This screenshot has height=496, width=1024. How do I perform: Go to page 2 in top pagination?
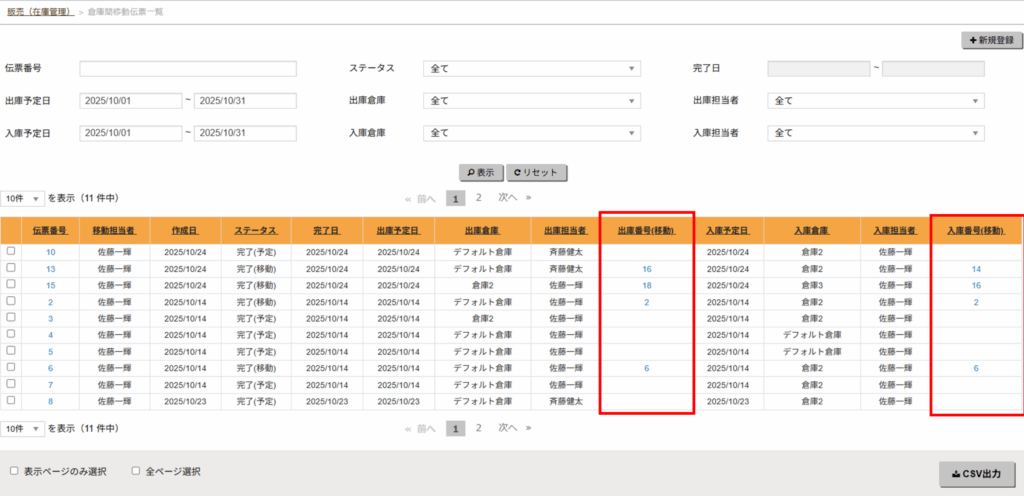point(479,198)
